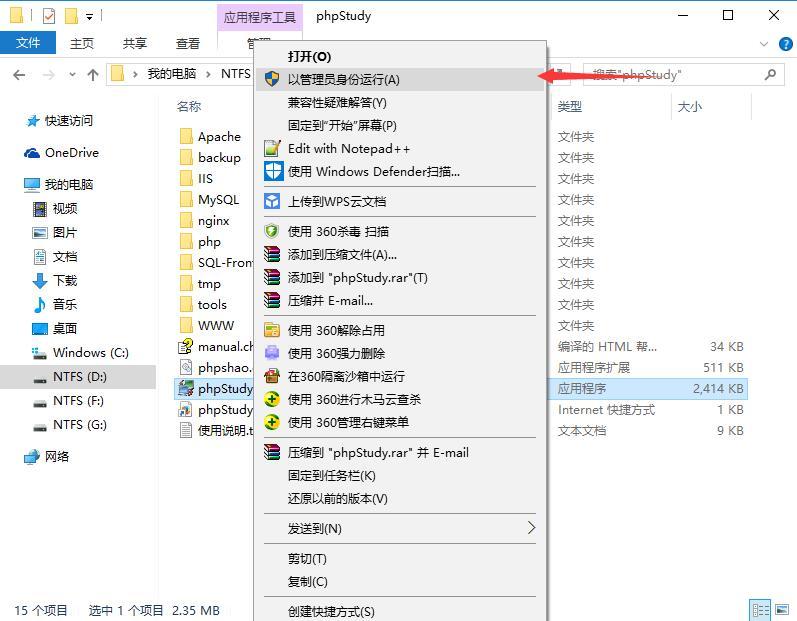The width and height of the screenshot is (797, 621).
Task: Select 兼容性疑难解答(Y)
Action: 400,103
